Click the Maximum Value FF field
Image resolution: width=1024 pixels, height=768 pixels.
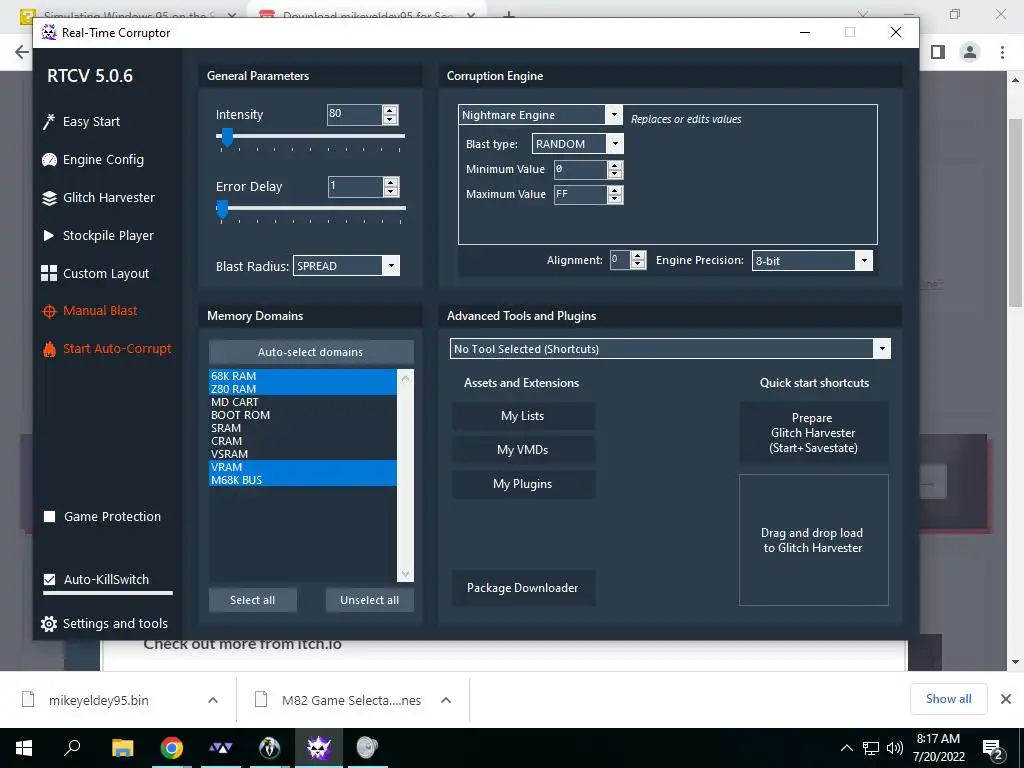tap(581, 195)
